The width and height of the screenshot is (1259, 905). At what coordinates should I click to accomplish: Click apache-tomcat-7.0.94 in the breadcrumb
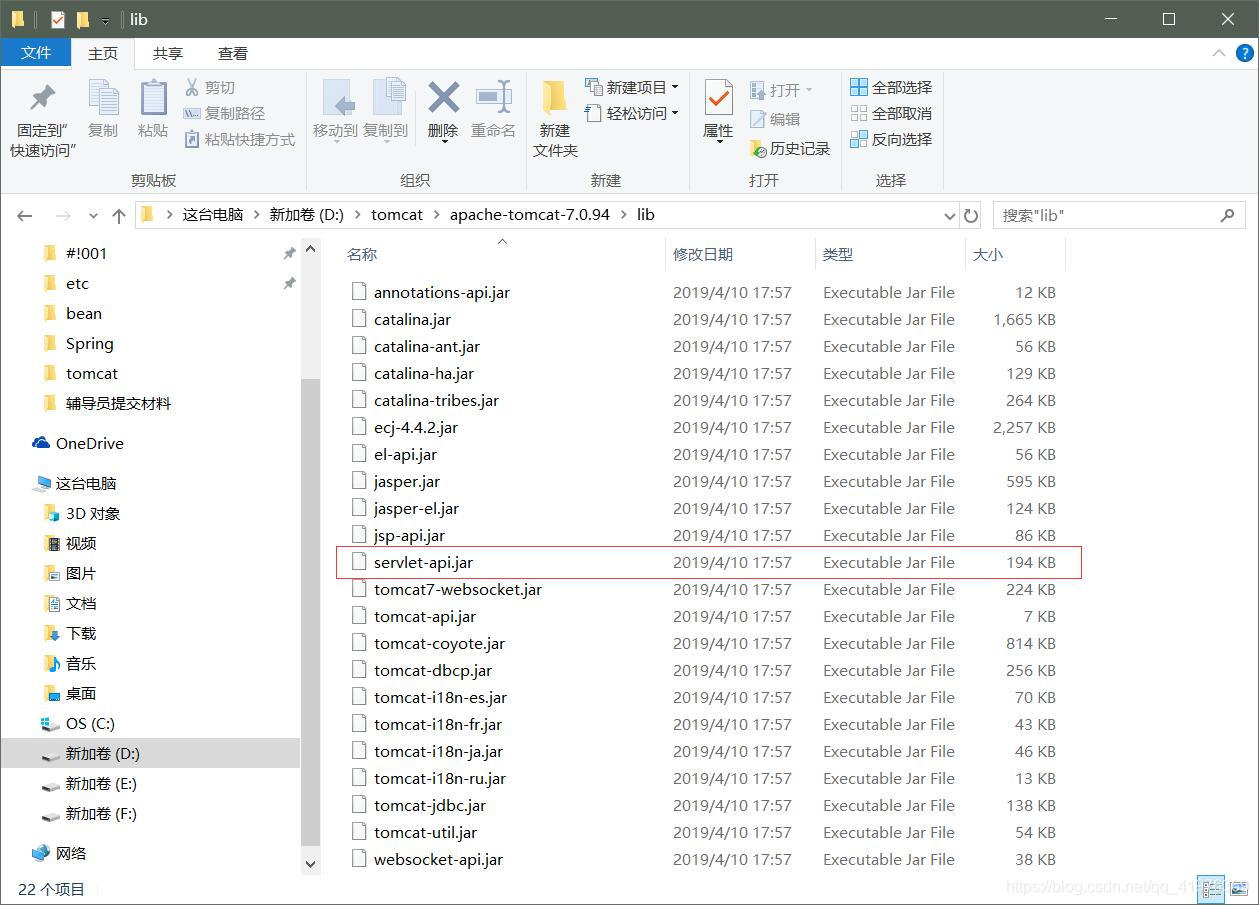tap(529, 215)
